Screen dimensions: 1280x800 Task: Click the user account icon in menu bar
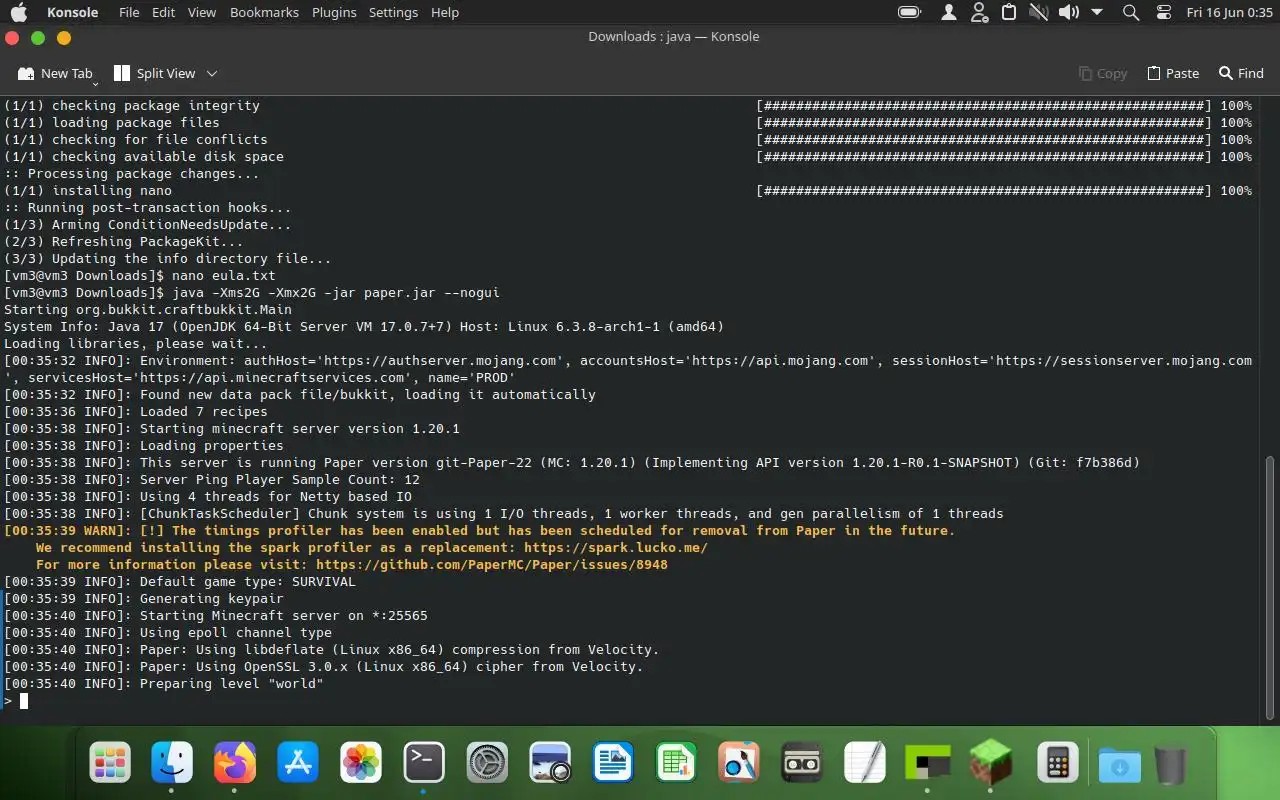click(948, 12)
